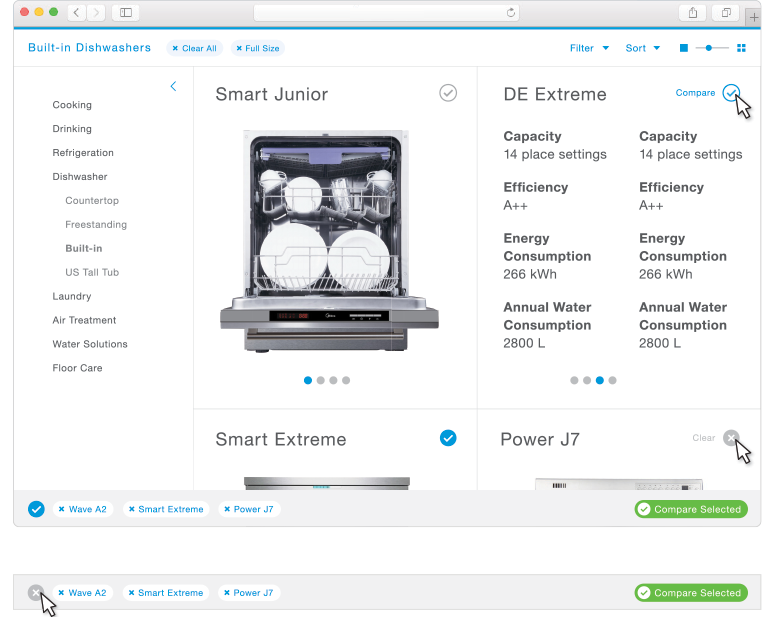Open the Countertop subcategory
This screenshot has width=774, height=617.
[x=92, y=200]
